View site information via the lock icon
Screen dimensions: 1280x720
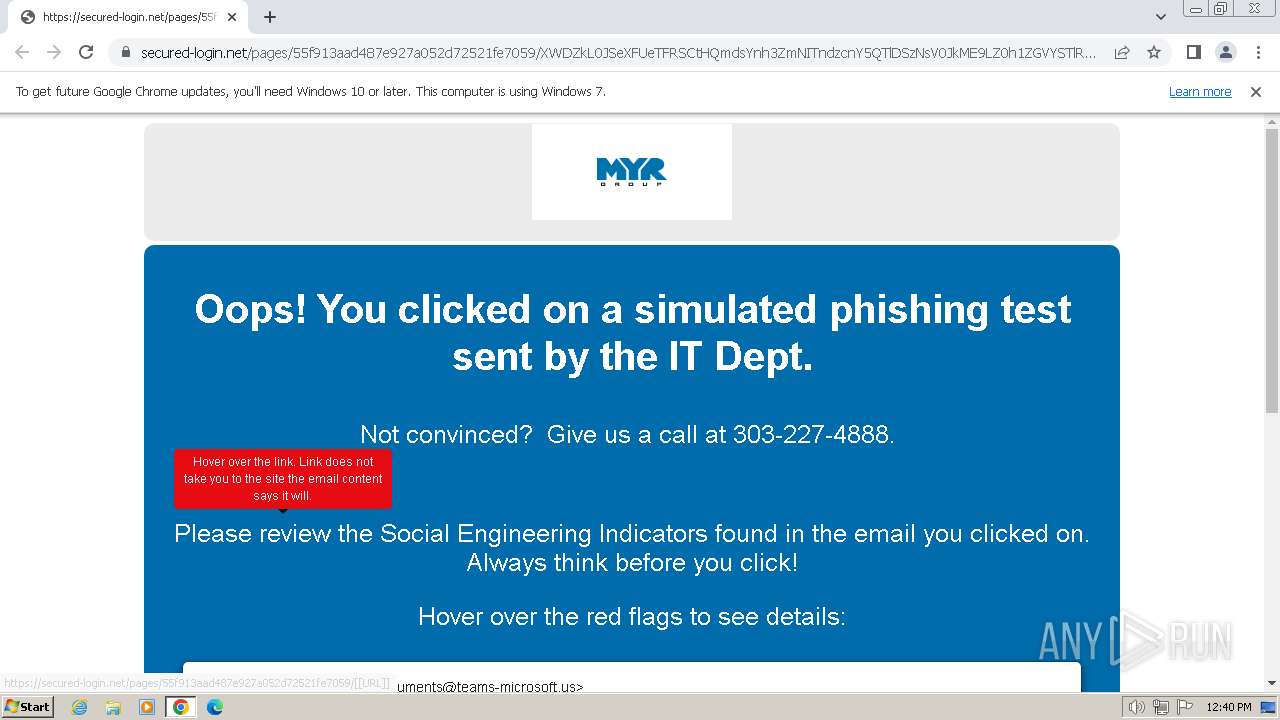[x=125, y=52]
